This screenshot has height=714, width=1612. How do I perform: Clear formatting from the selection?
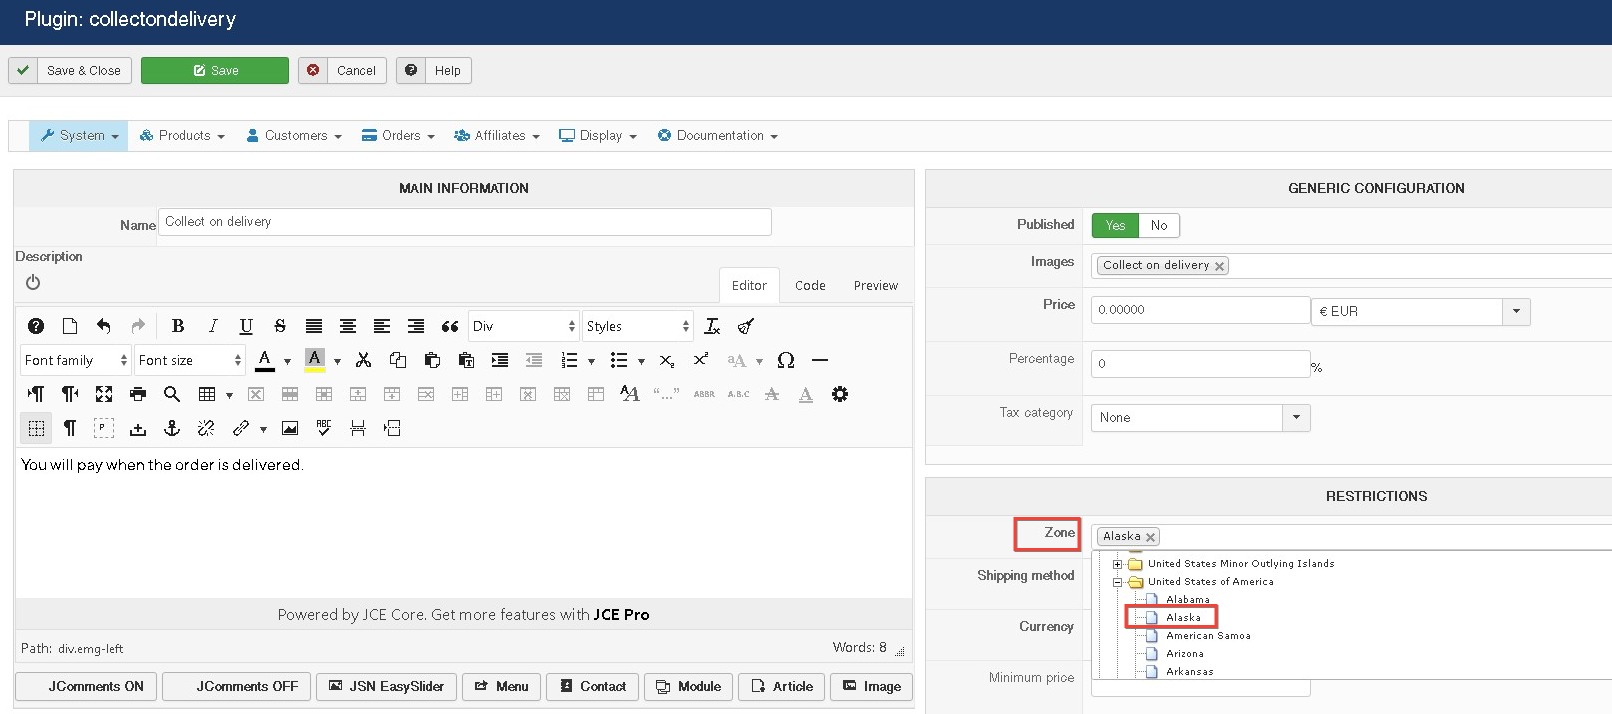click(712, 326)
